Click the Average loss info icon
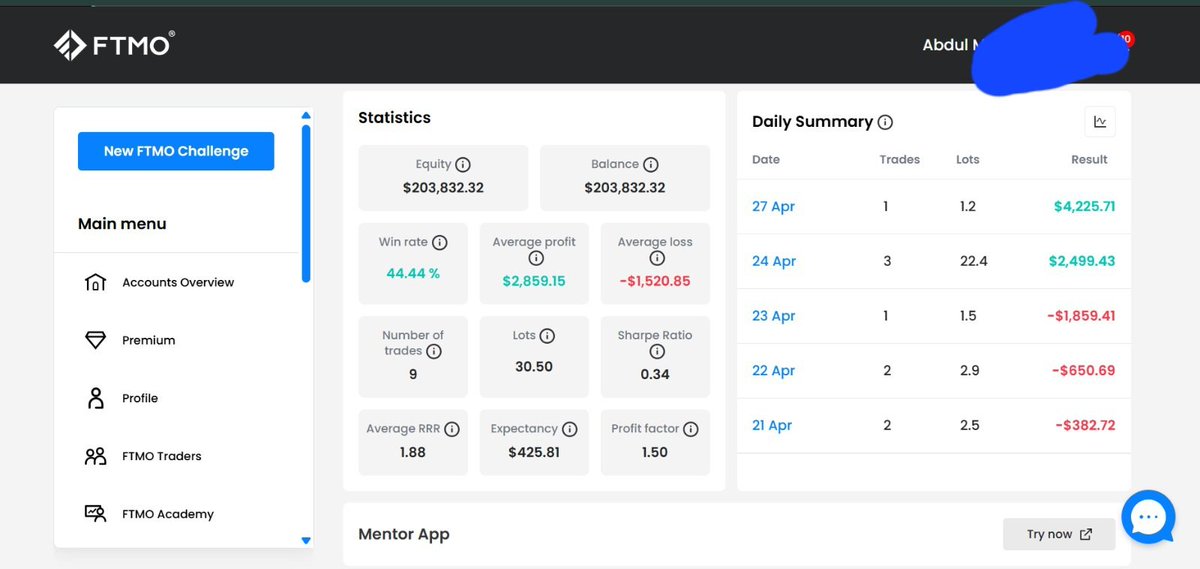Screen dimensions: 1200x569 [x=655, y=258]
